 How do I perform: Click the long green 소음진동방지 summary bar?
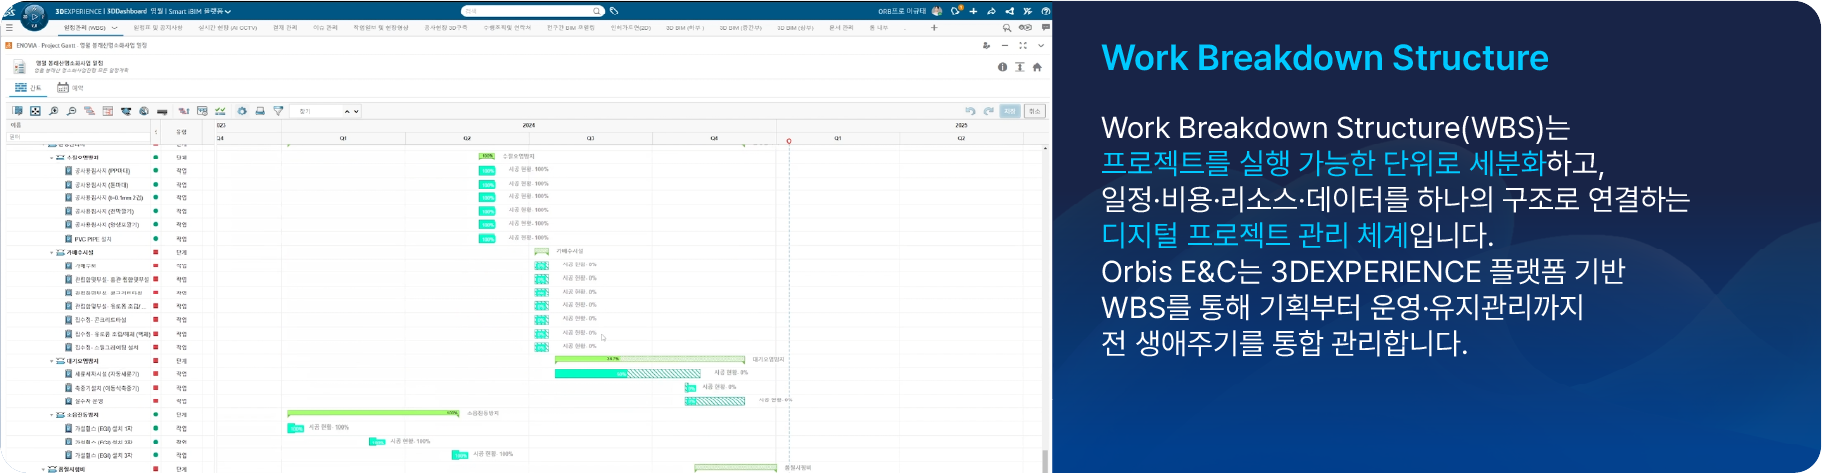[x=373, y=413]
